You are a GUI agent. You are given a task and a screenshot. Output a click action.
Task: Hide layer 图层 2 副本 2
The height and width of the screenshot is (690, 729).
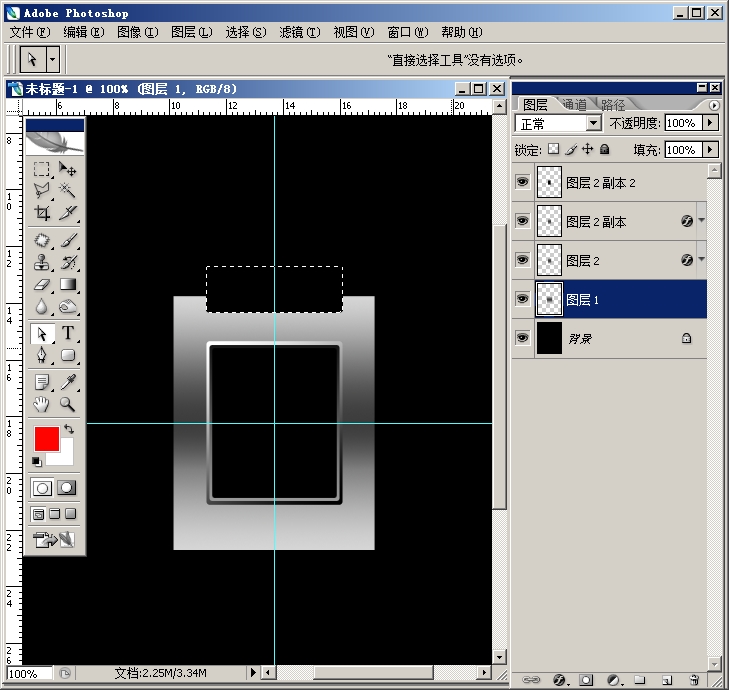tap(523, 182)
